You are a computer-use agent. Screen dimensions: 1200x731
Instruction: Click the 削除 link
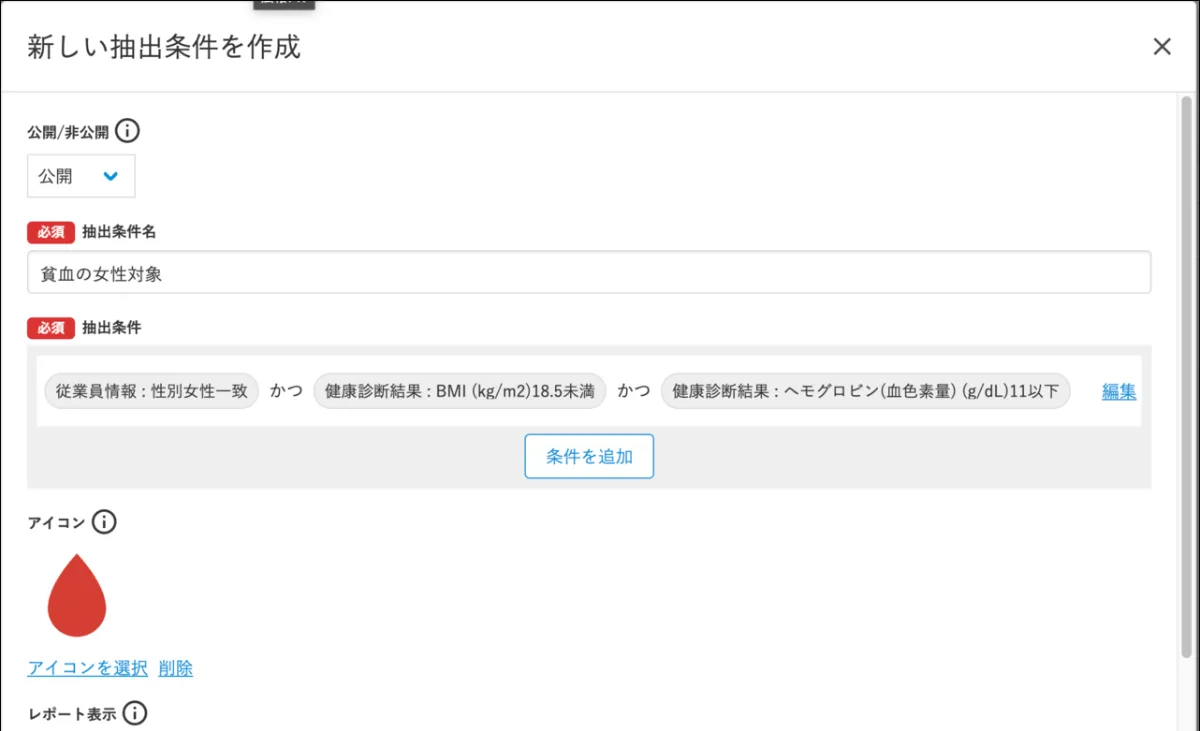tap(176, 669)
